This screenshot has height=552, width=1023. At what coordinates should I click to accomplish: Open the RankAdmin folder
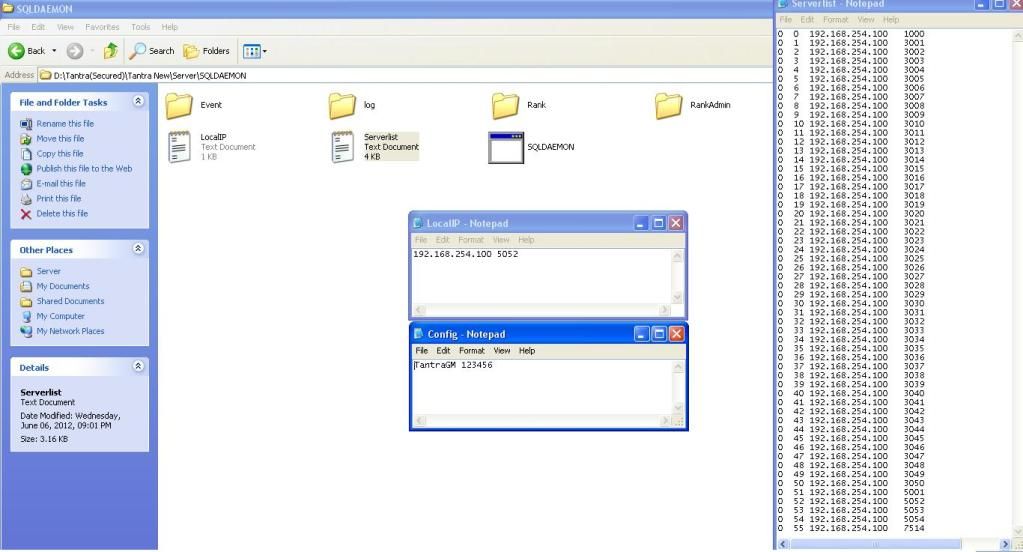[669, 105]
